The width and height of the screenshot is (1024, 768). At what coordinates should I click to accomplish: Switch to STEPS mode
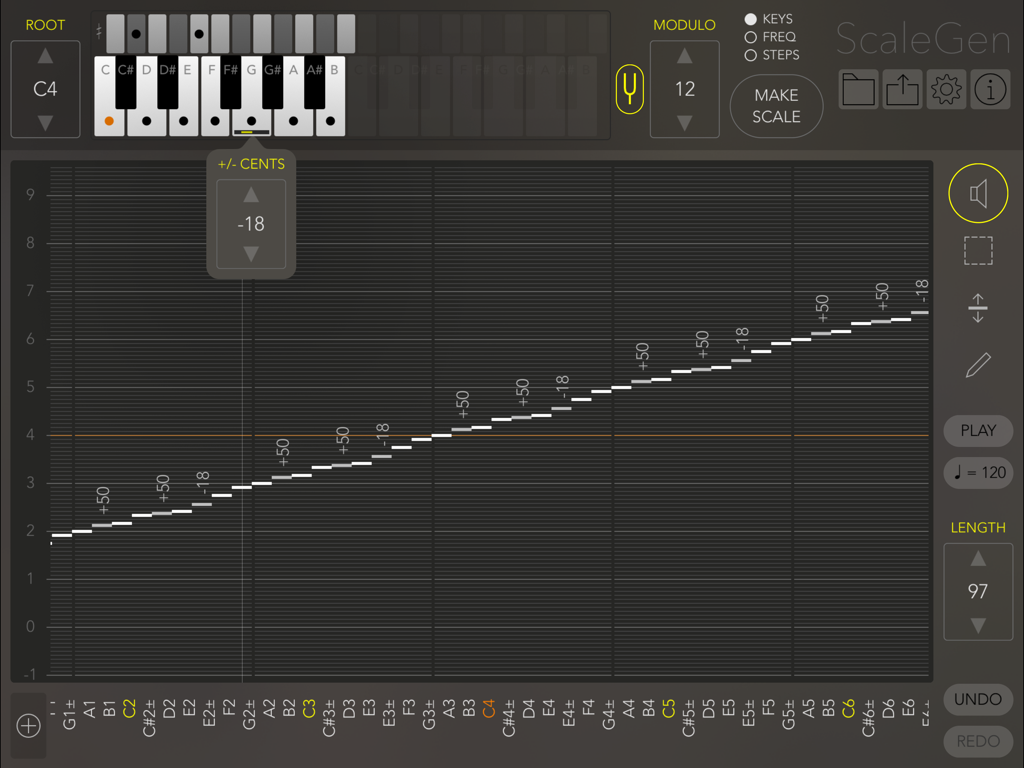coord(751,55)
